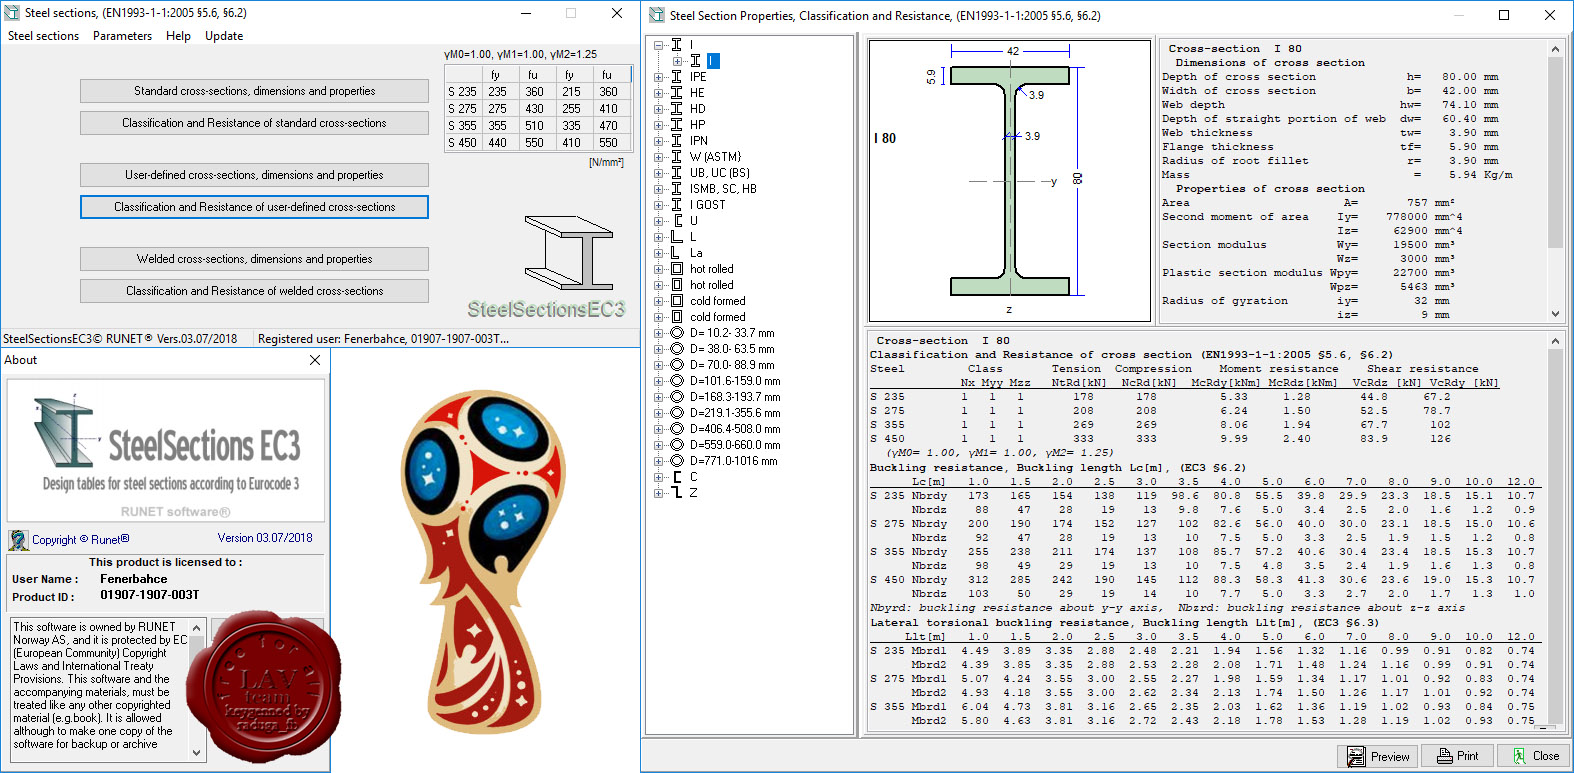The width and height of the screenshot is (1574, 773).
Task: Select the UB, UC (BS) icon
Action: coord(677,173)
